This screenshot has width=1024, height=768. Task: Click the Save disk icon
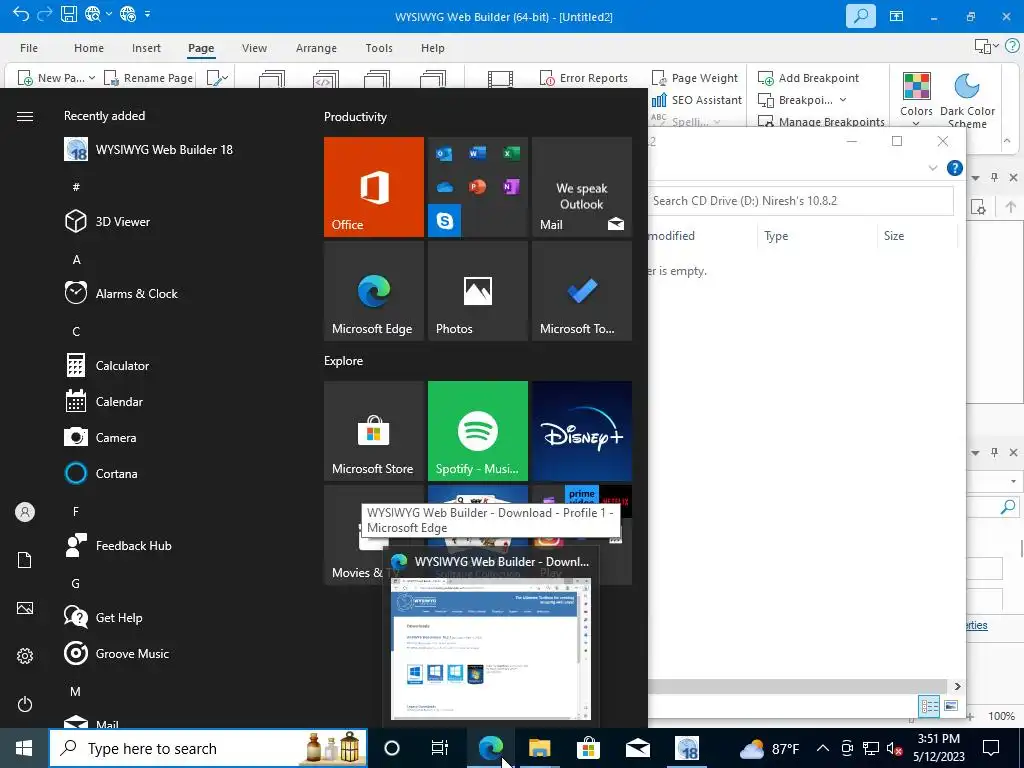point(69,14)
